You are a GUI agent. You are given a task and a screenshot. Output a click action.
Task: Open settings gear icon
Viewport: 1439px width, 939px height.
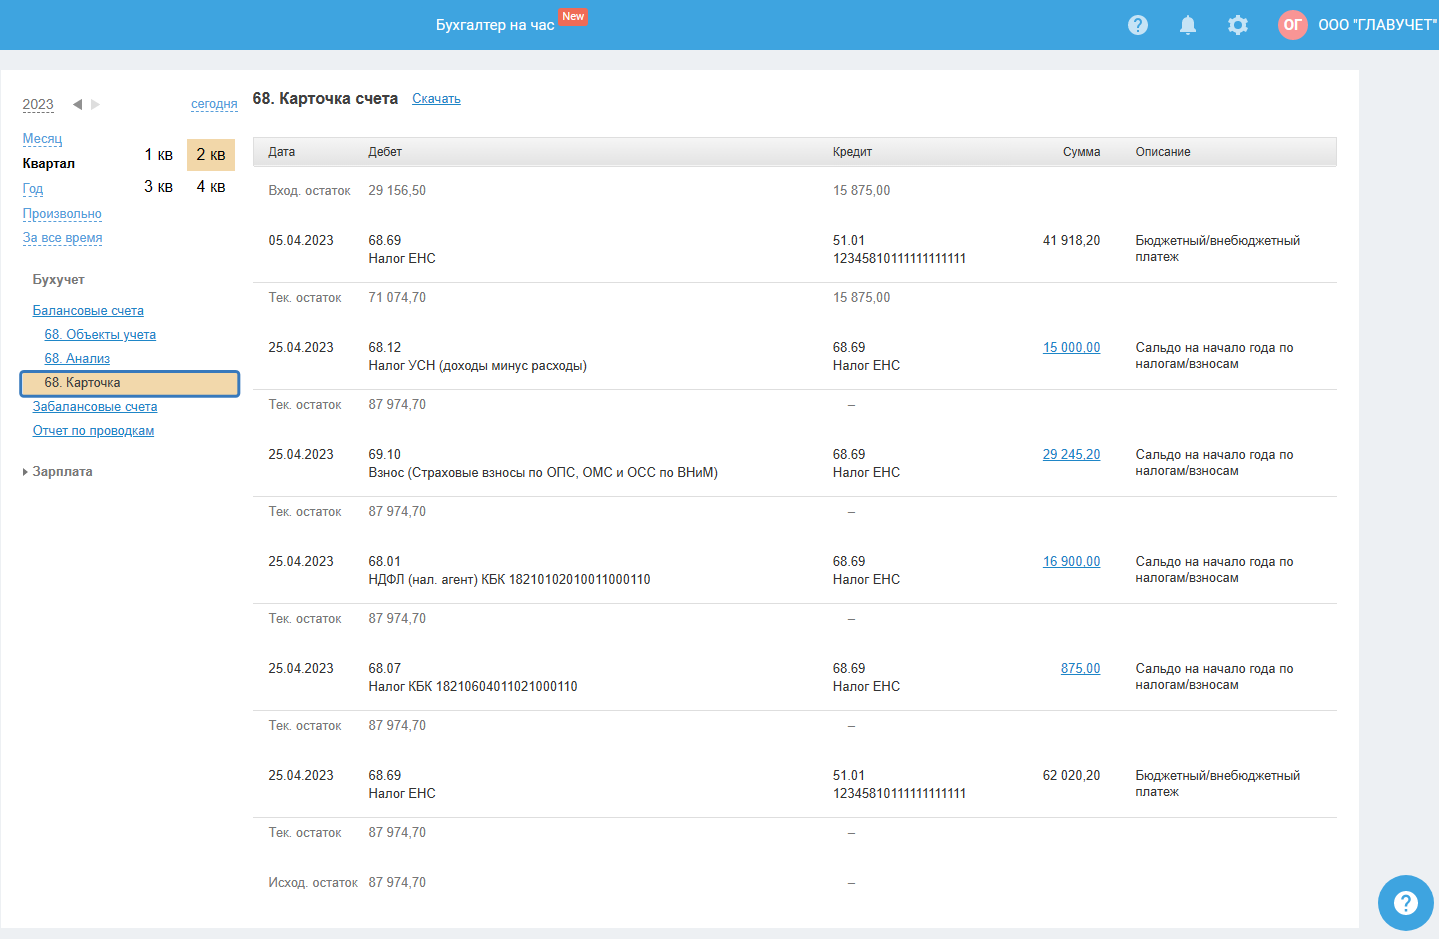[x=1238, y=25]
